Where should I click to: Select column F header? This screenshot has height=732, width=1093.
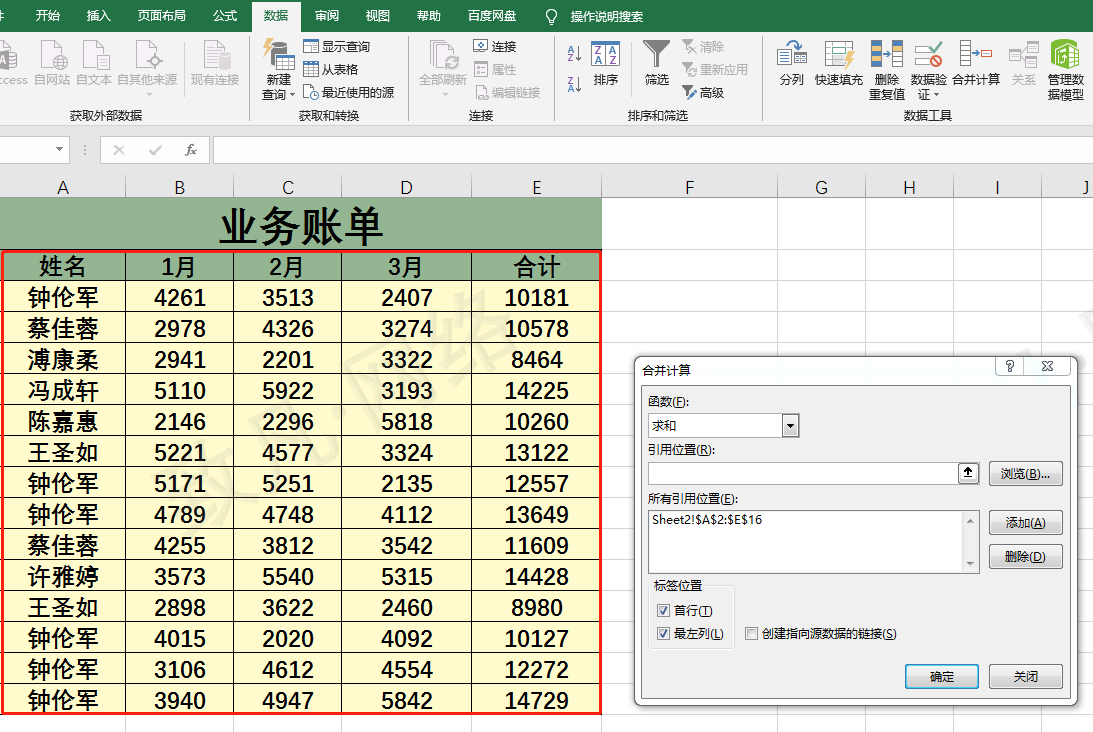tap(689, 188)
